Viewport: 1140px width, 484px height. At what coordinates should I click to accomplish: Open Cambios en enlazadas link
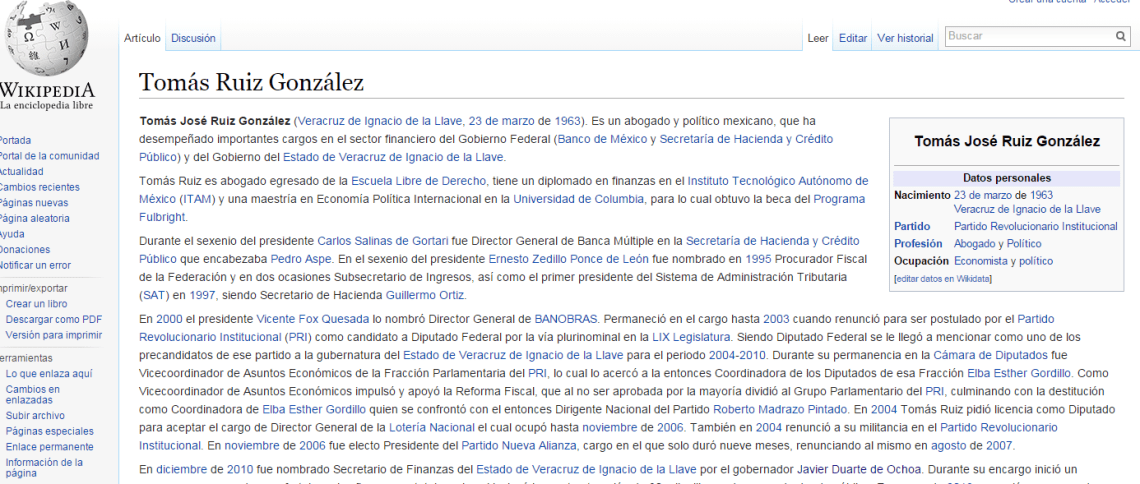pos(33,395)
